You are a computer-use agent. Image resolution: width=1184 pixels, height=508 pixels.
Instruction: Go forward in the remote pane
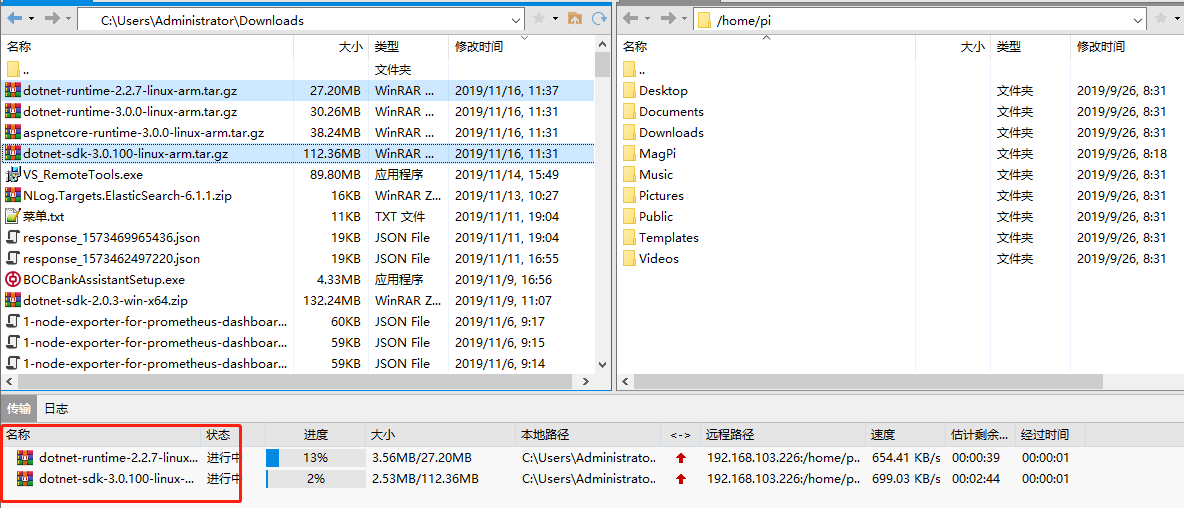(x=668, y=19)
